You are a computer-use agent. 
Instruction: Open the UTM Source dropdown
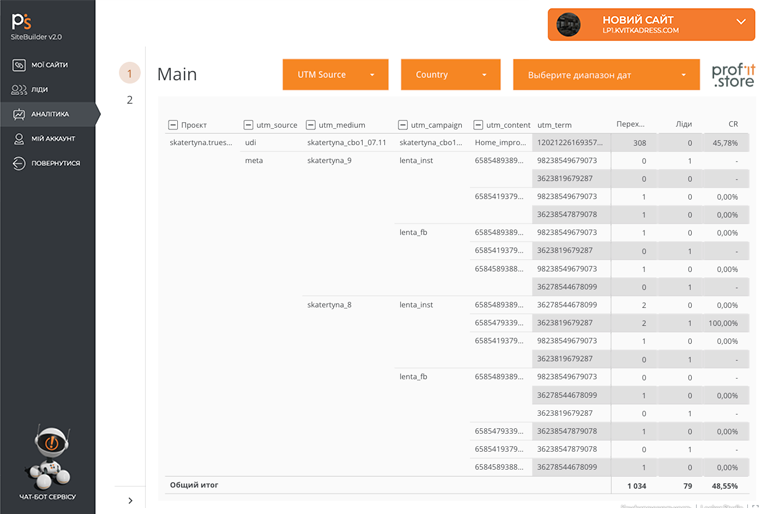[x=334, y=75]
